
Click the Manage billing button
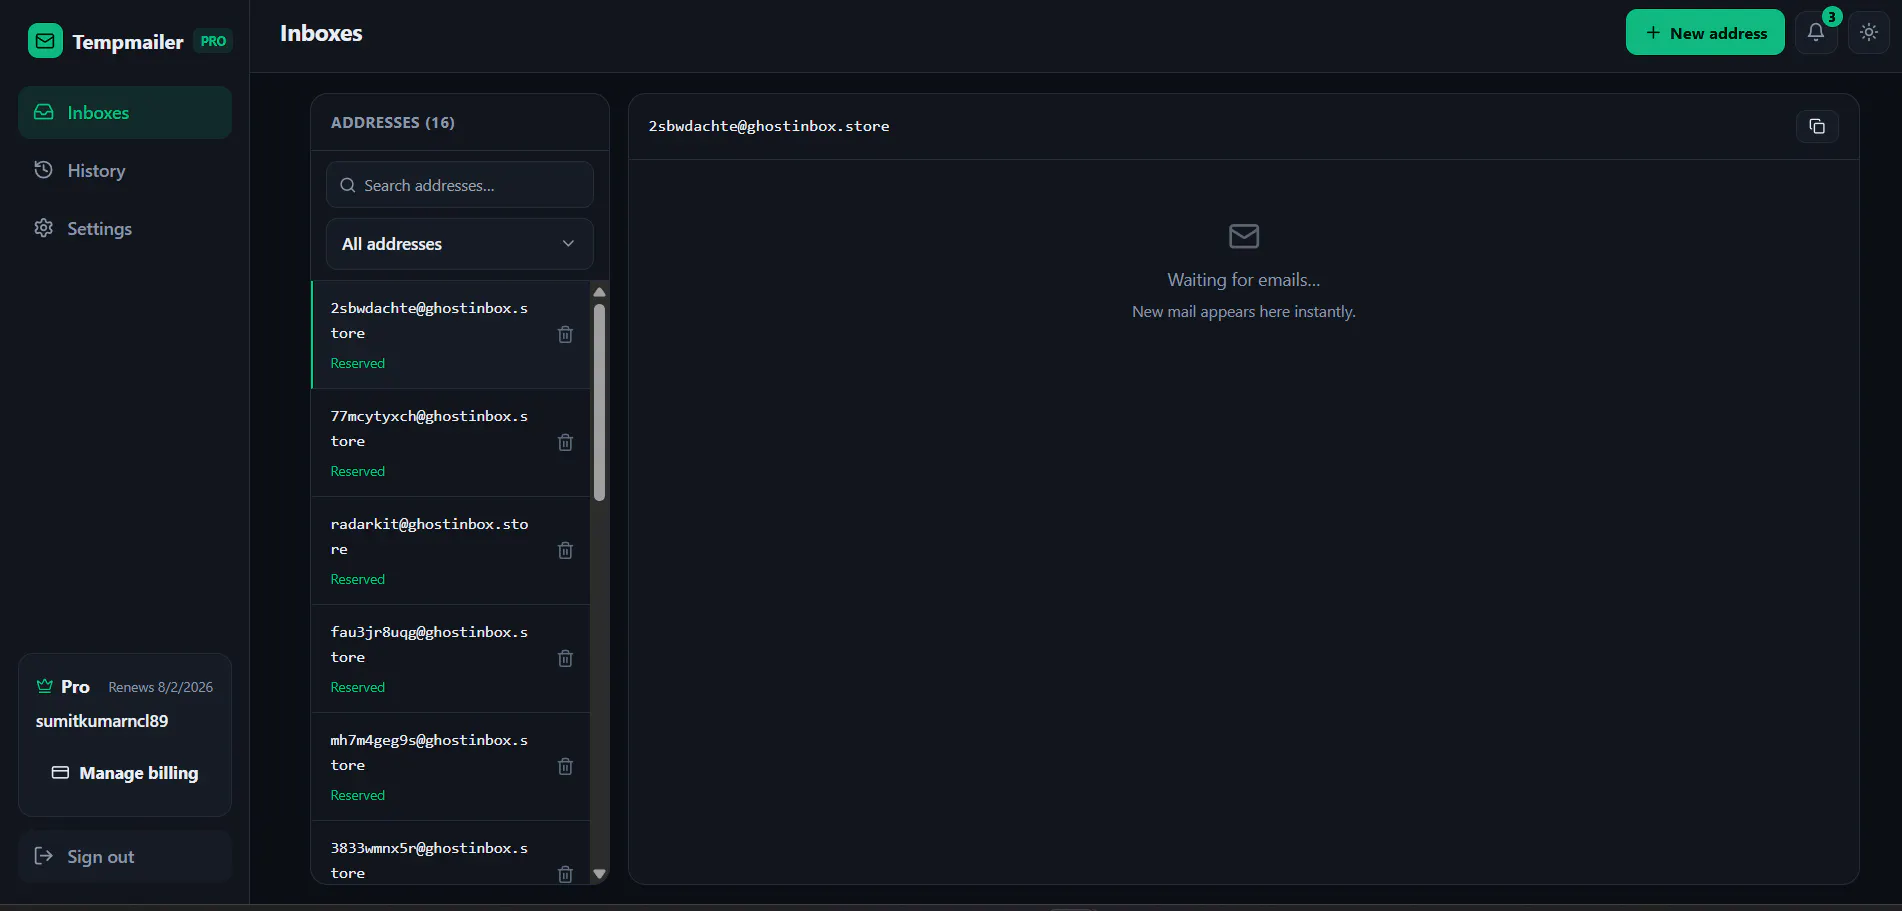[x=125, y=773]
